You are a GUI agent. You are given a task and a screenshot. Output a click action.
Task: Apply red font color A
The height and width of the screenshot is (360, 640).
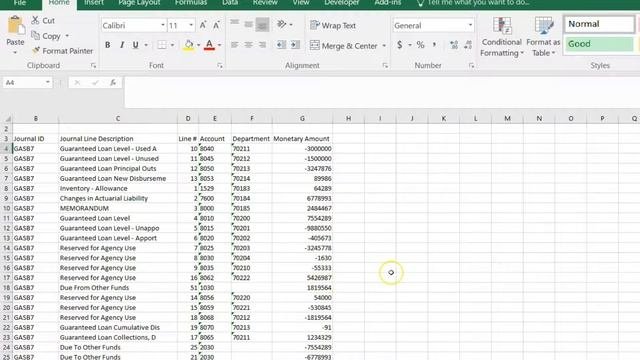pyautogui.click(x=209, y=45)
